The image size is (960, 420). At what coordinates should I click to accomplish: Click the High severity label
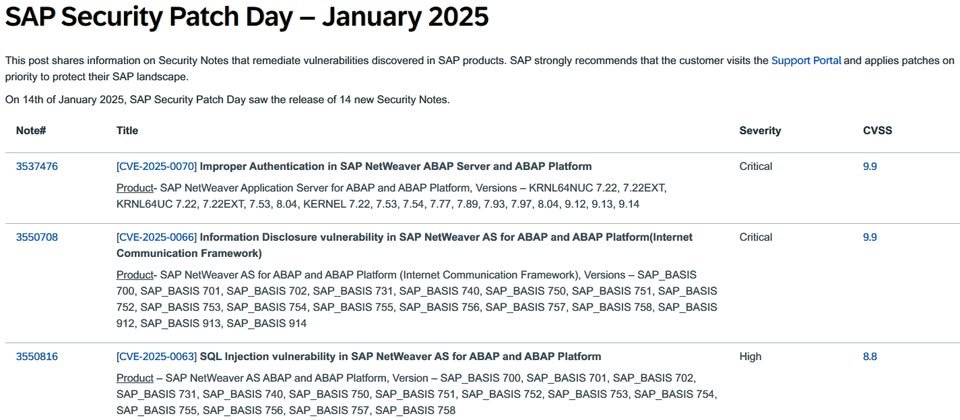point(749,356)
